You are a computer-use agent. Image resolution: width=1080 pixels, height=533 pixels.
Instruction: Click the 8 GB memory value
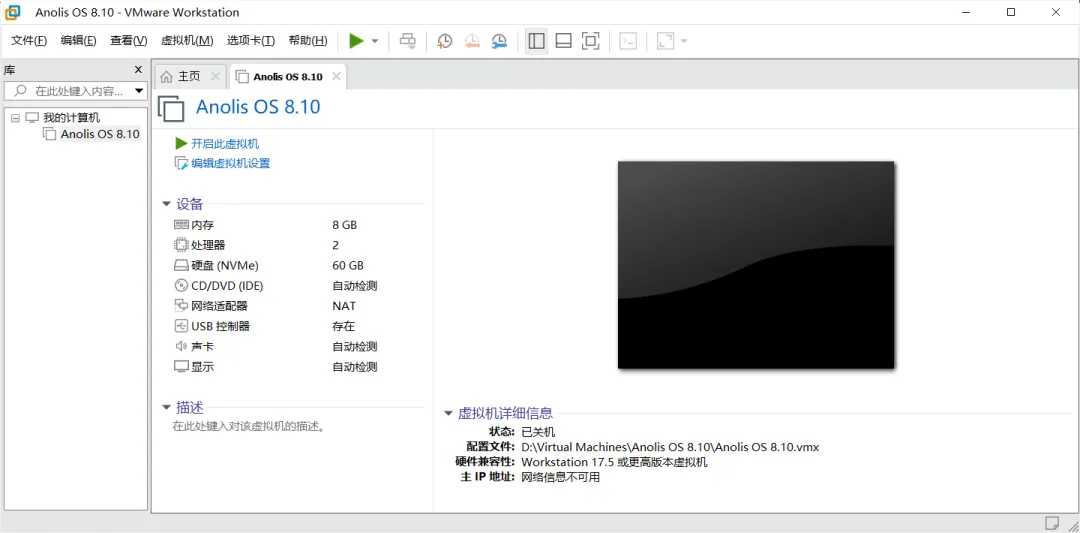point(344,224)
